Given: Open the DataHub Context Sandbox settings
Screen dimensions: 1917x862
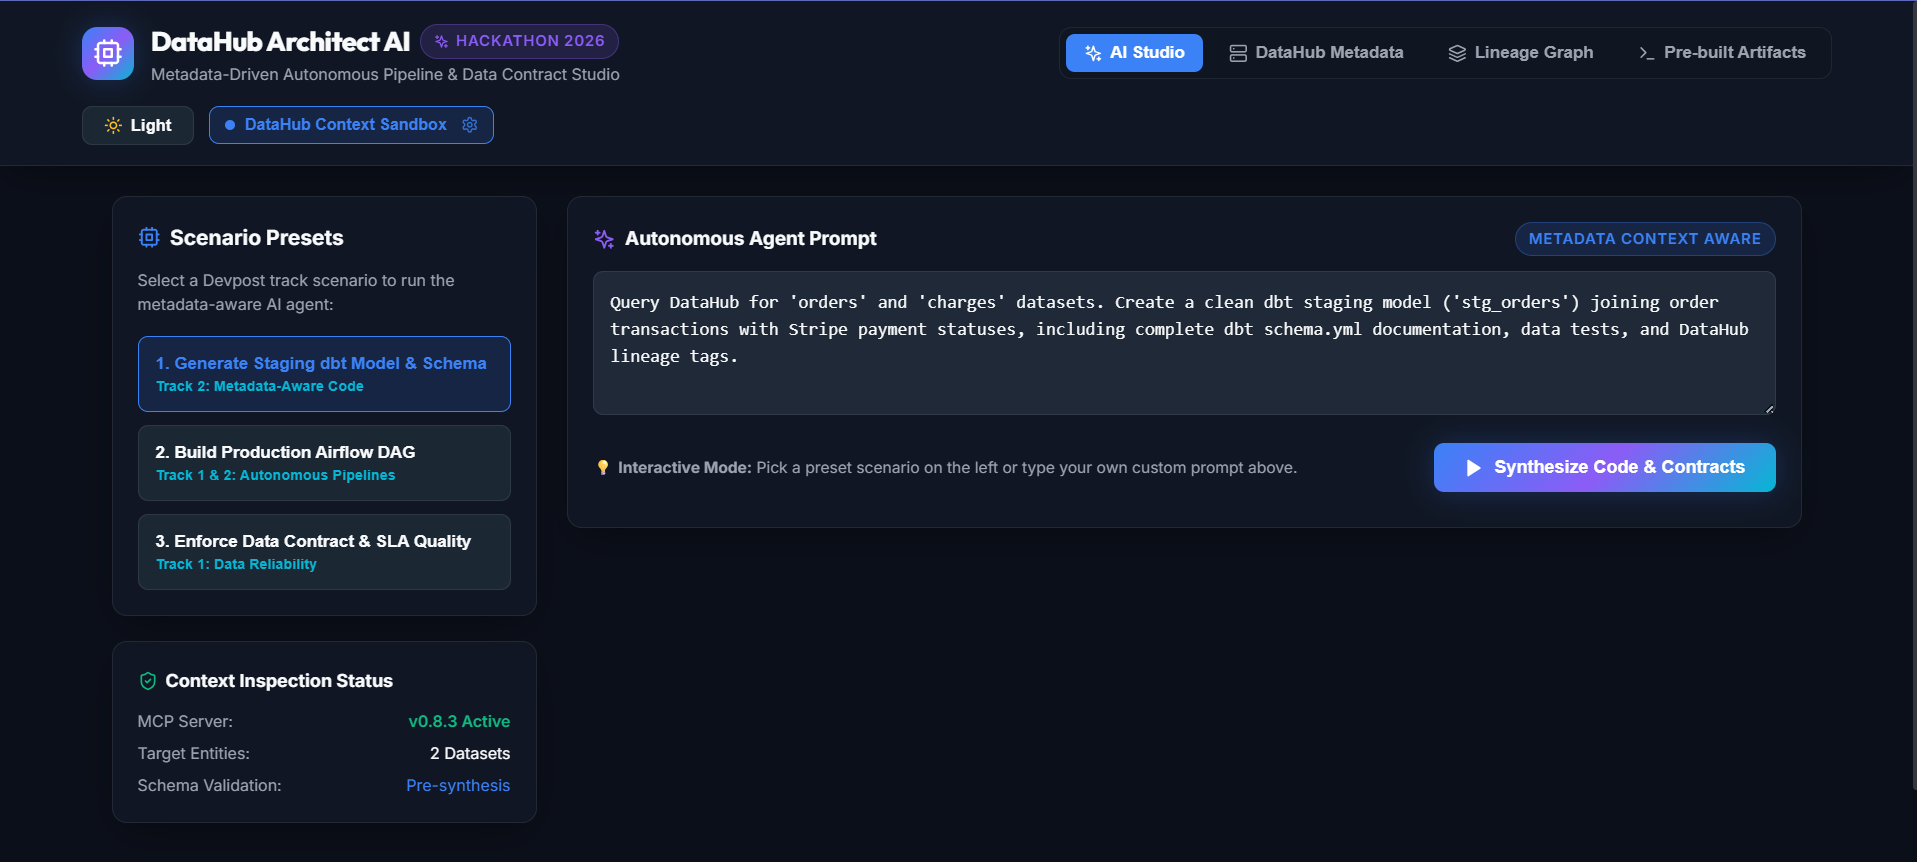Looking at the screenshot, I should pyautogui.click(x=351, y=125).
